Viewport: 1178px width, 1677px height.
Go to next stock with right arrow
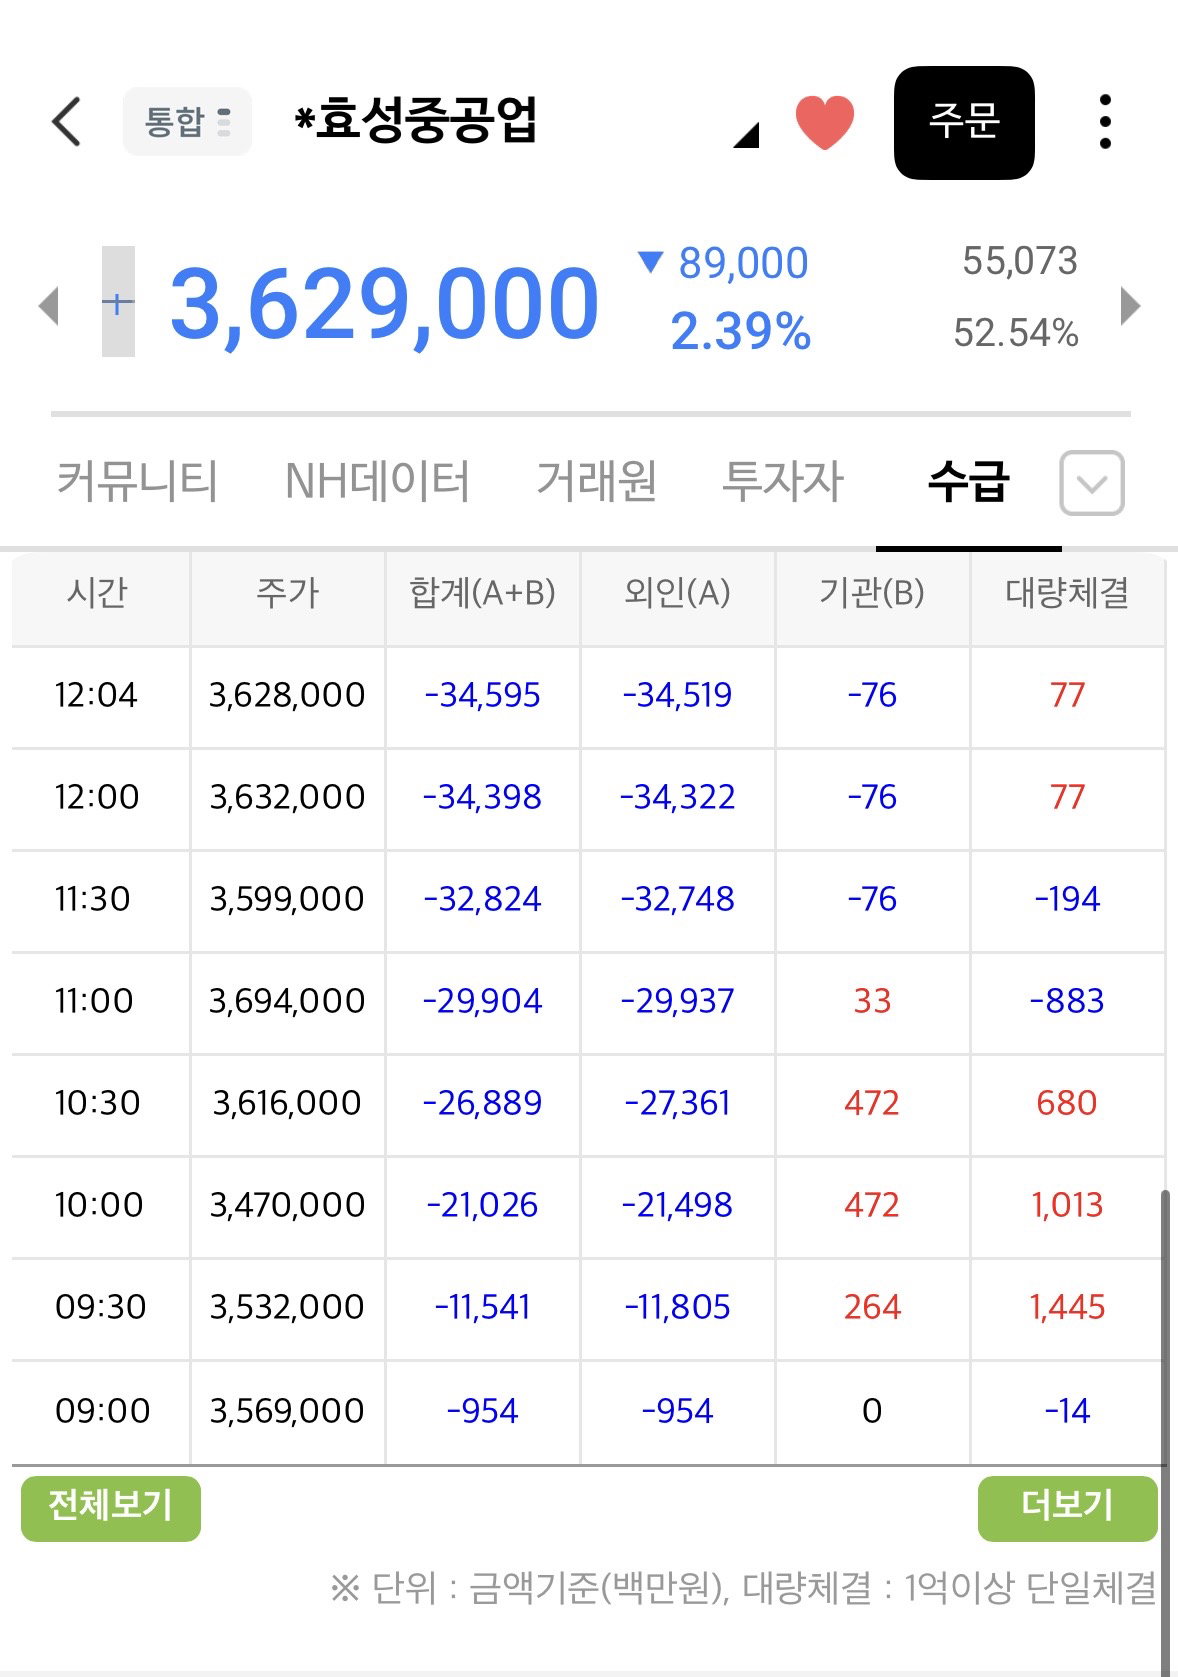(1130, 306)
